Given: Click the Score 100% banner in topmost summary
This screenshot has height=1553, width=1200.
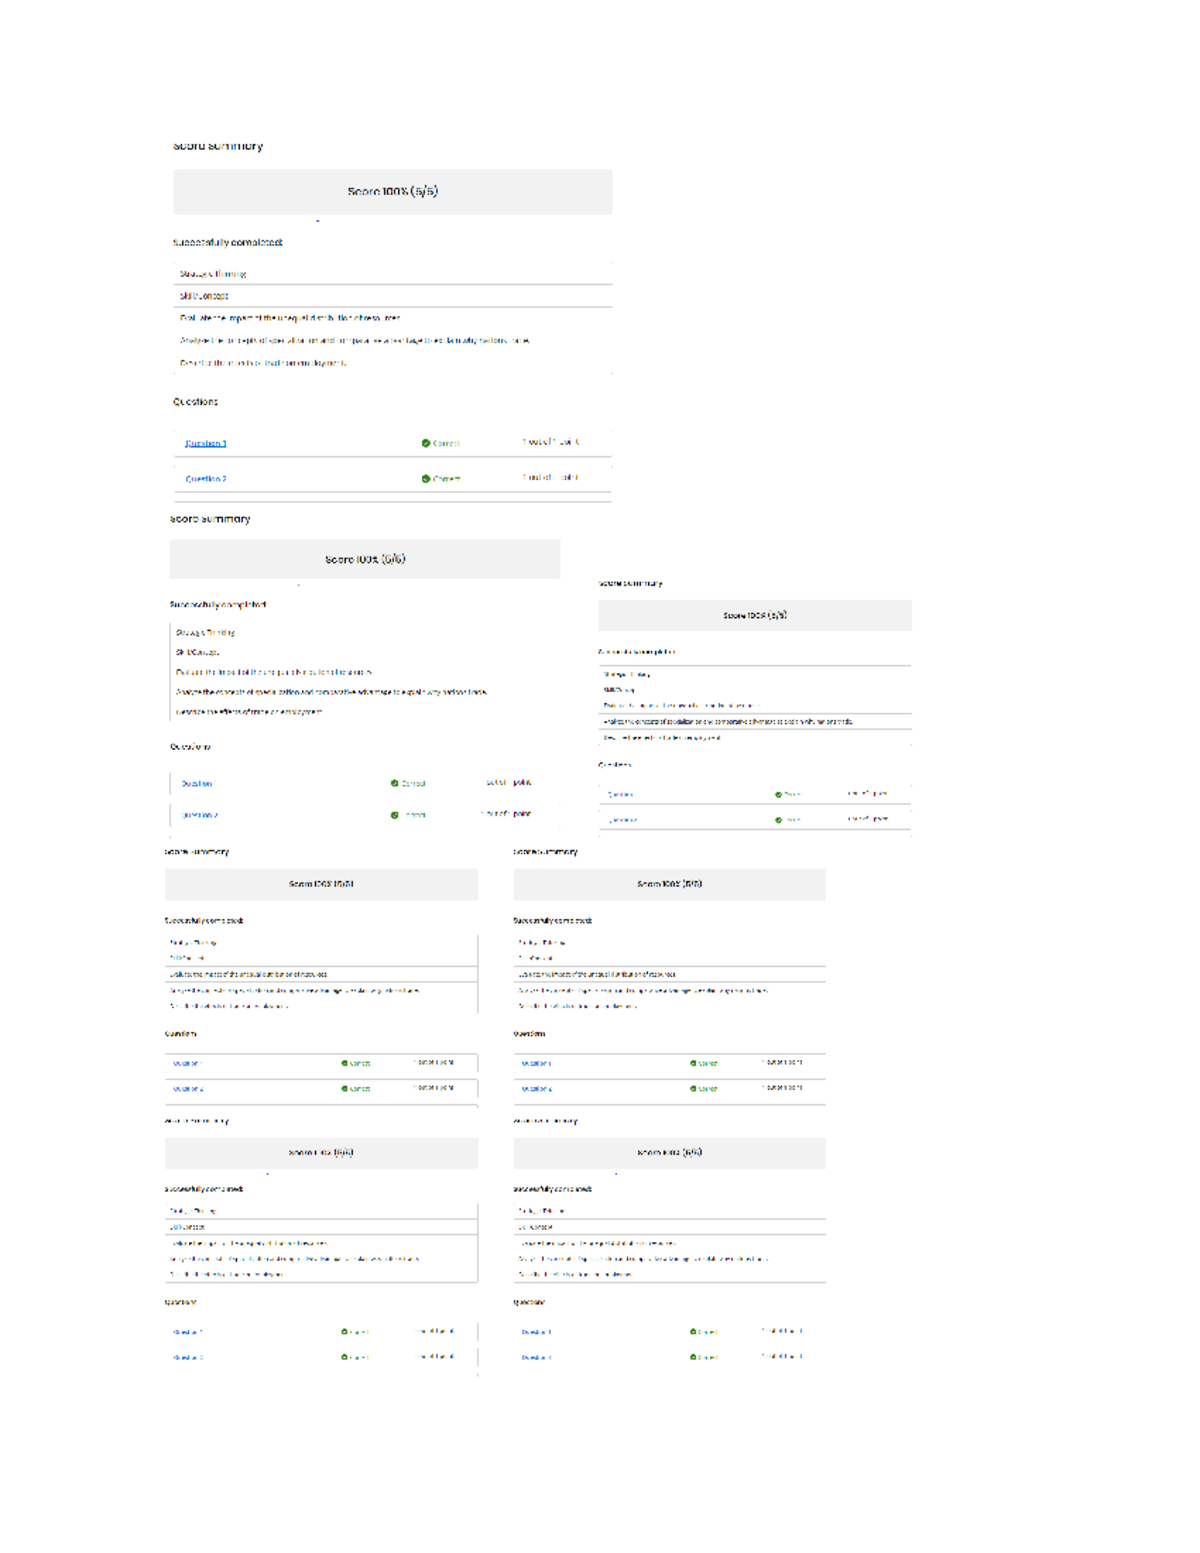Looking at the screenshot, I should pyautogui.click(x=392, y=191).
